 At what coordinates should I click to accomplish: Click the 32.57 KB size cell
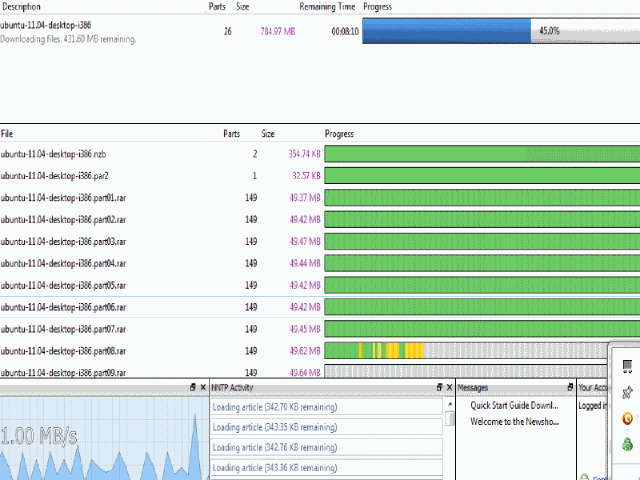pos(307,176)
